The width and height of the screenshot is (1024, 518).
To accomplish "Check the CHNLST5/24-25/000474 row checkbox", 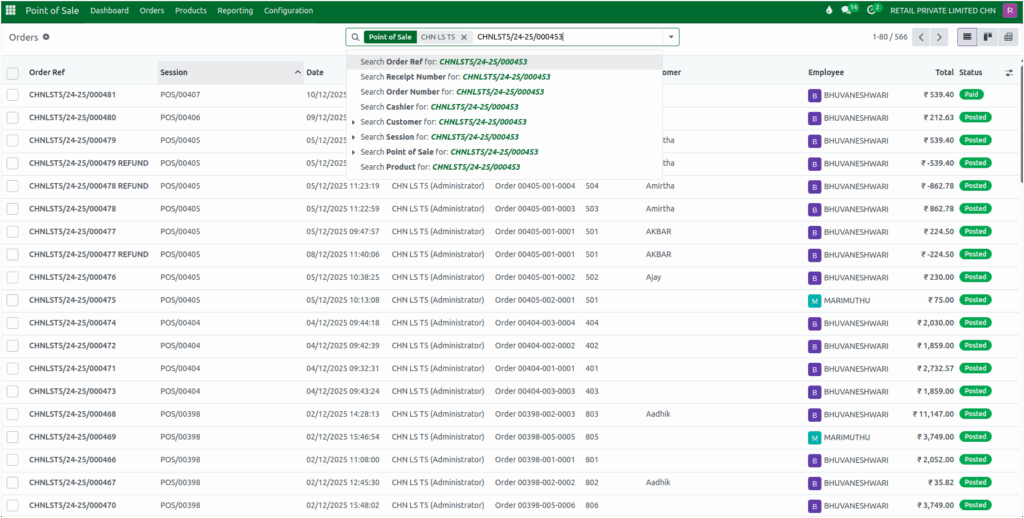I will click(13, 323).
